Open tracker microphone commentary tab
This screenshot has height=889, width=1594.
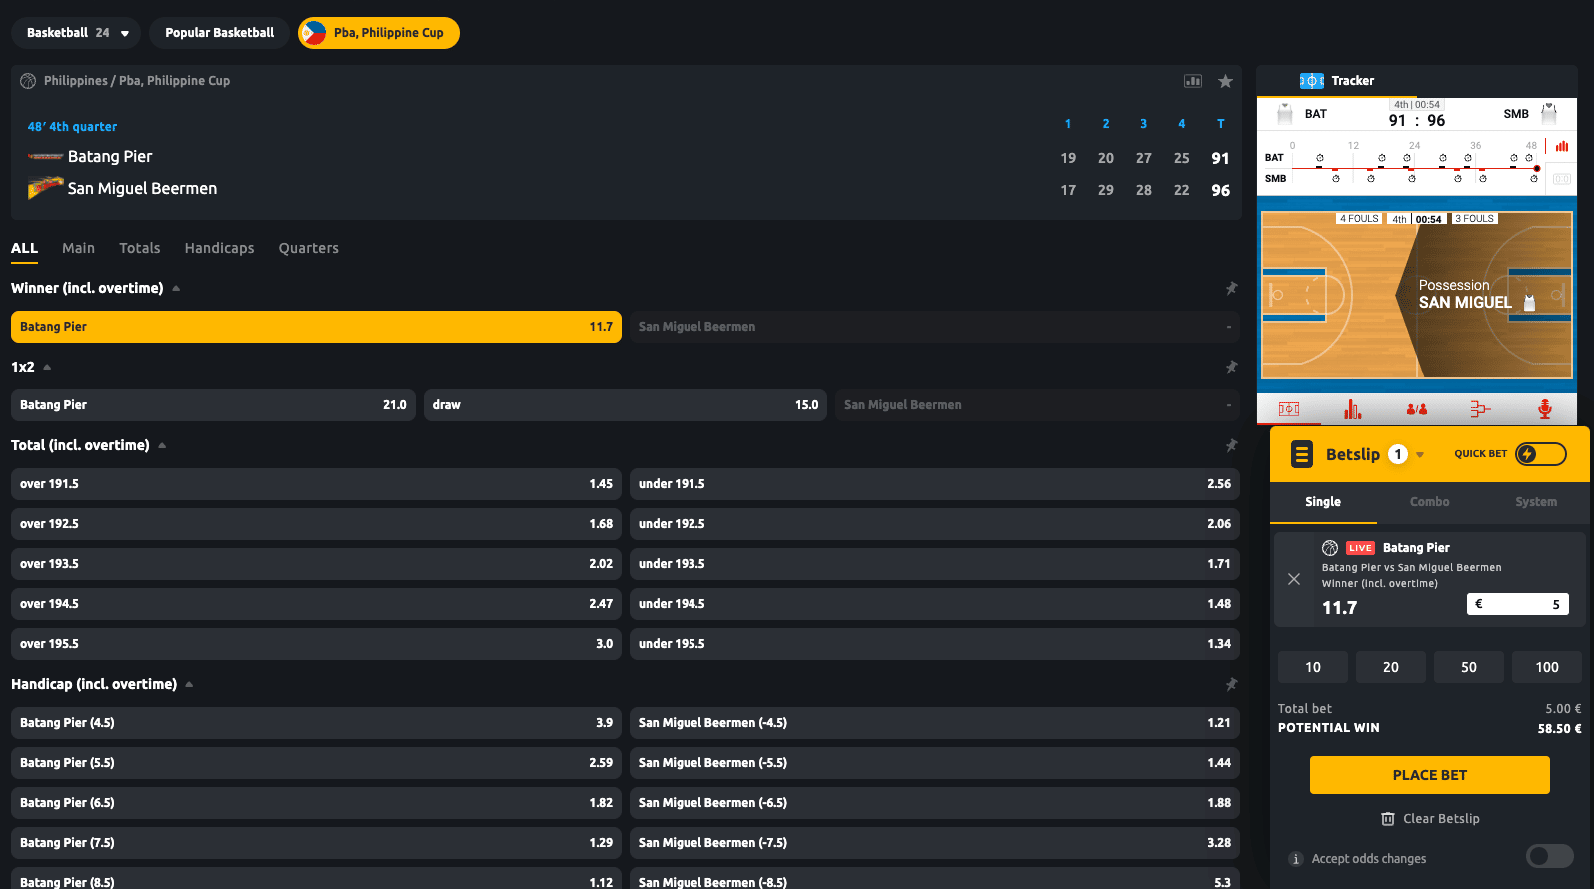(1544, 409)
